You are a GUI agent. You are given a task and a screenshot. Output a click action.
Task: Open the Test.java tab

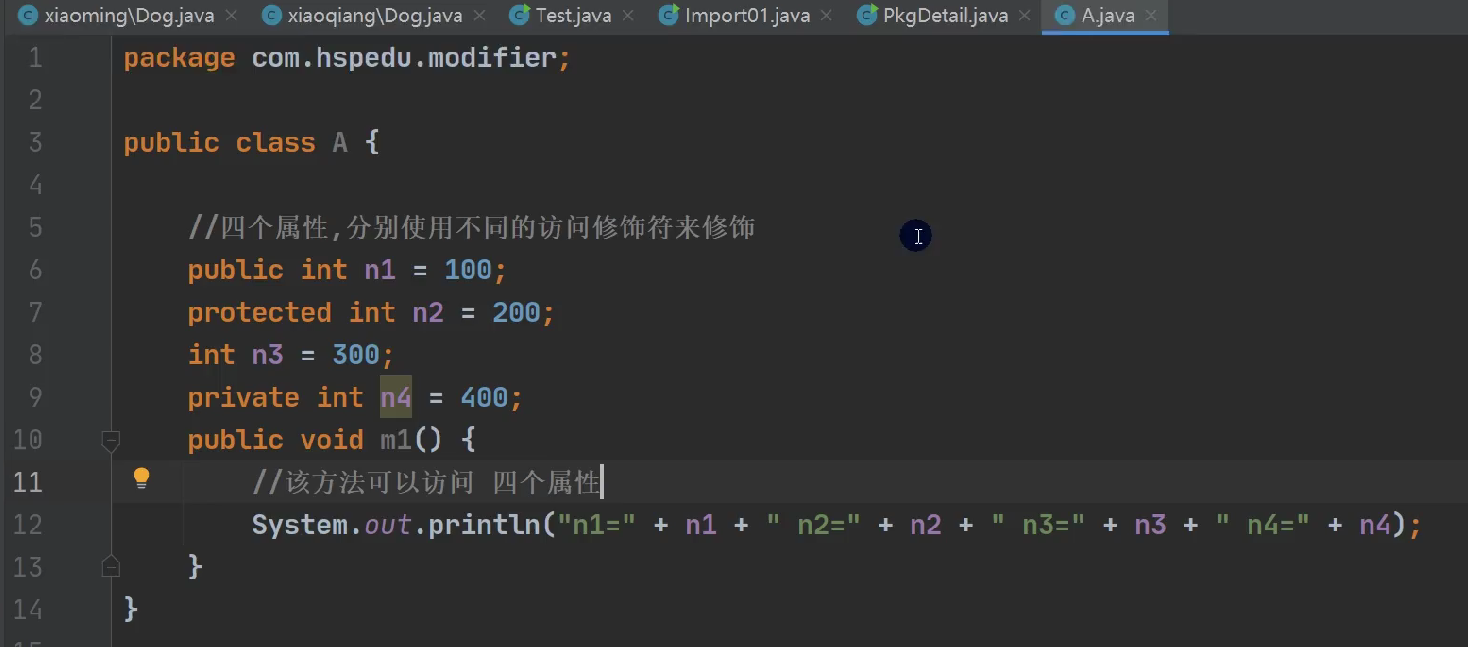pyautogui.click(x=573, y=16)
